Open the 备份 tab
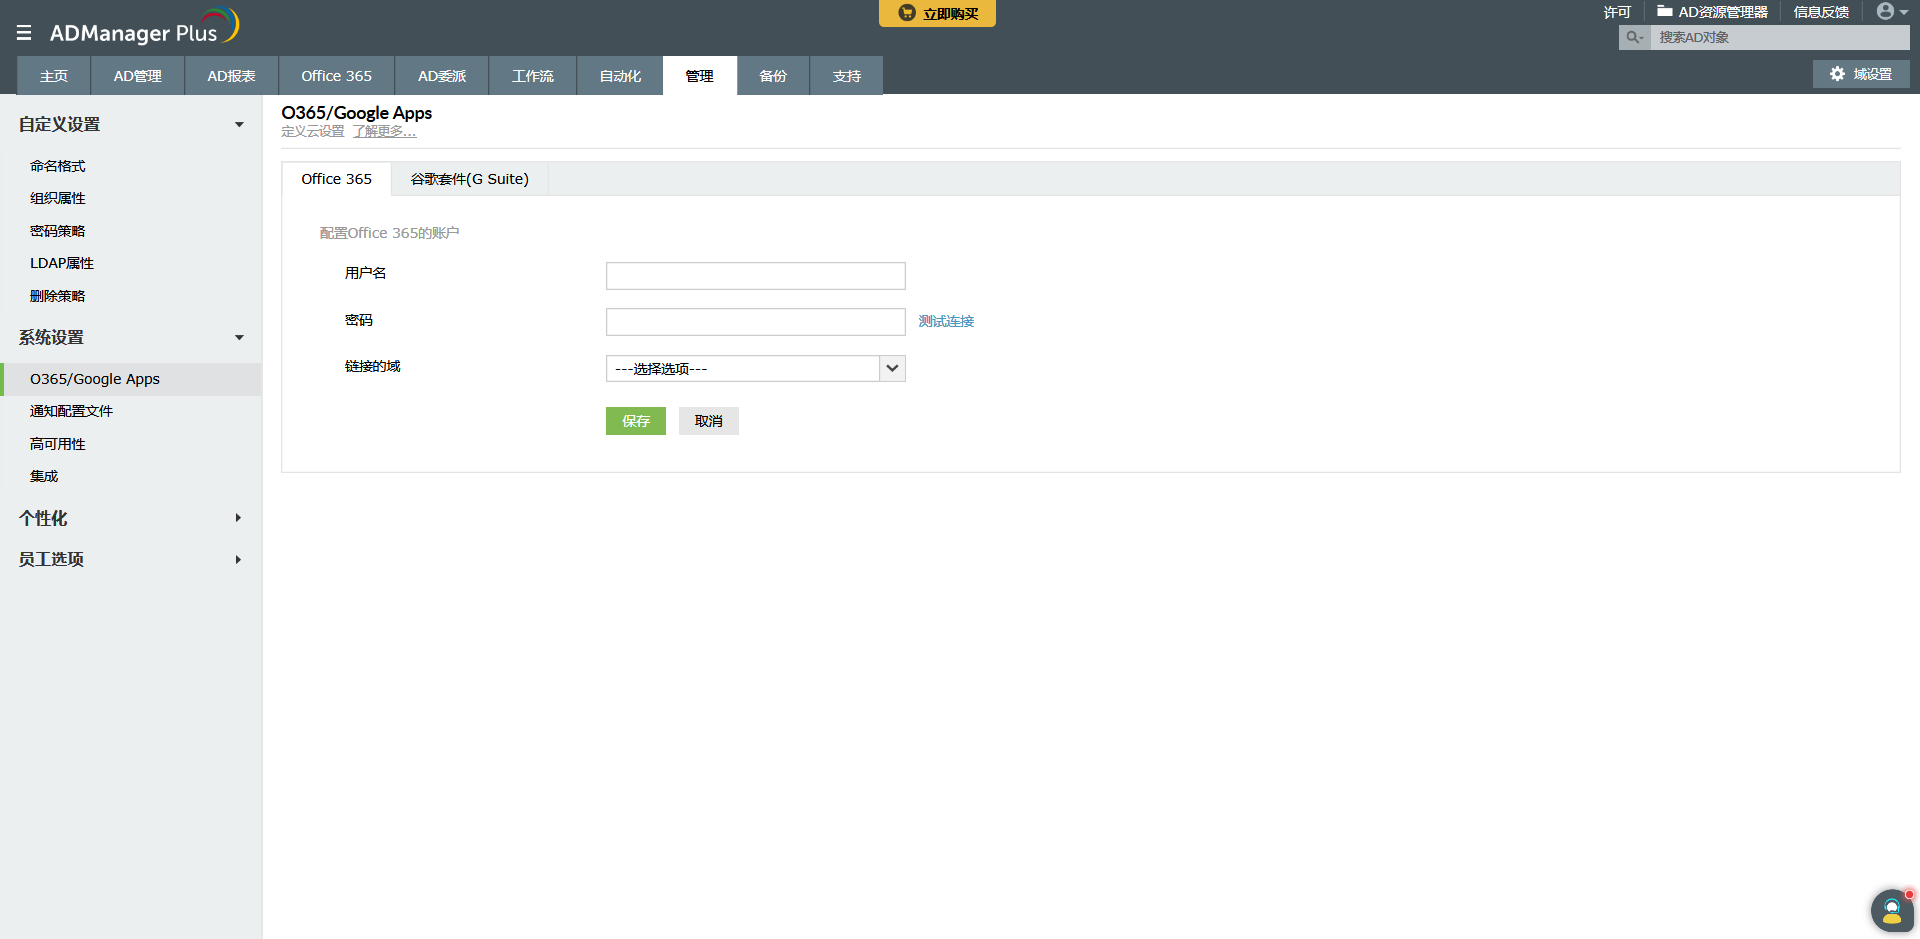Screen dimensions: 1920x939 click(773, 76)
